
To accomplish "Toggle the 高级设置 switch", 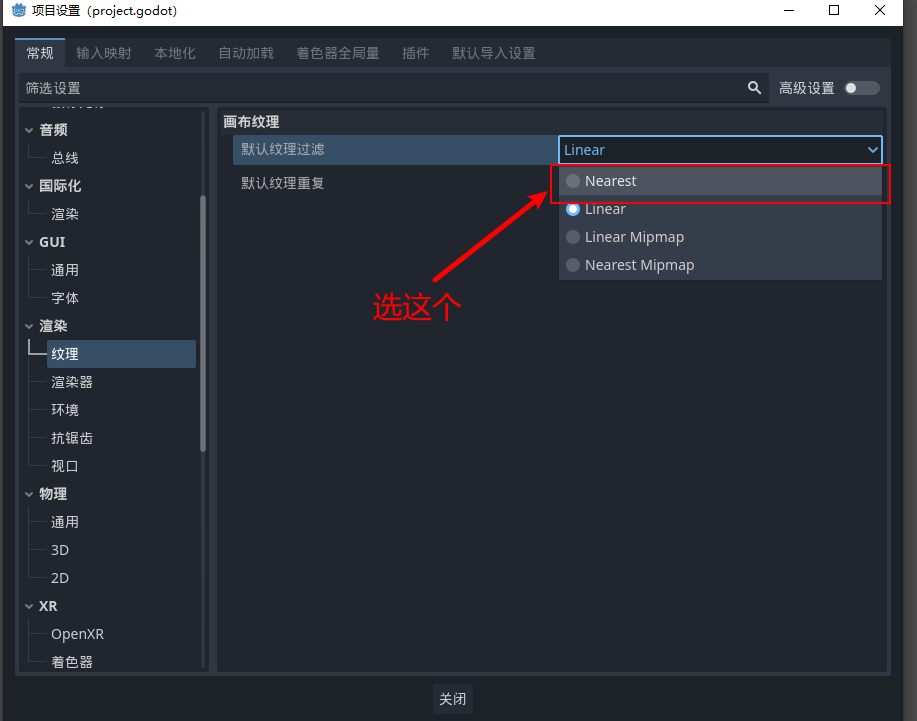I will coord(862,88).
